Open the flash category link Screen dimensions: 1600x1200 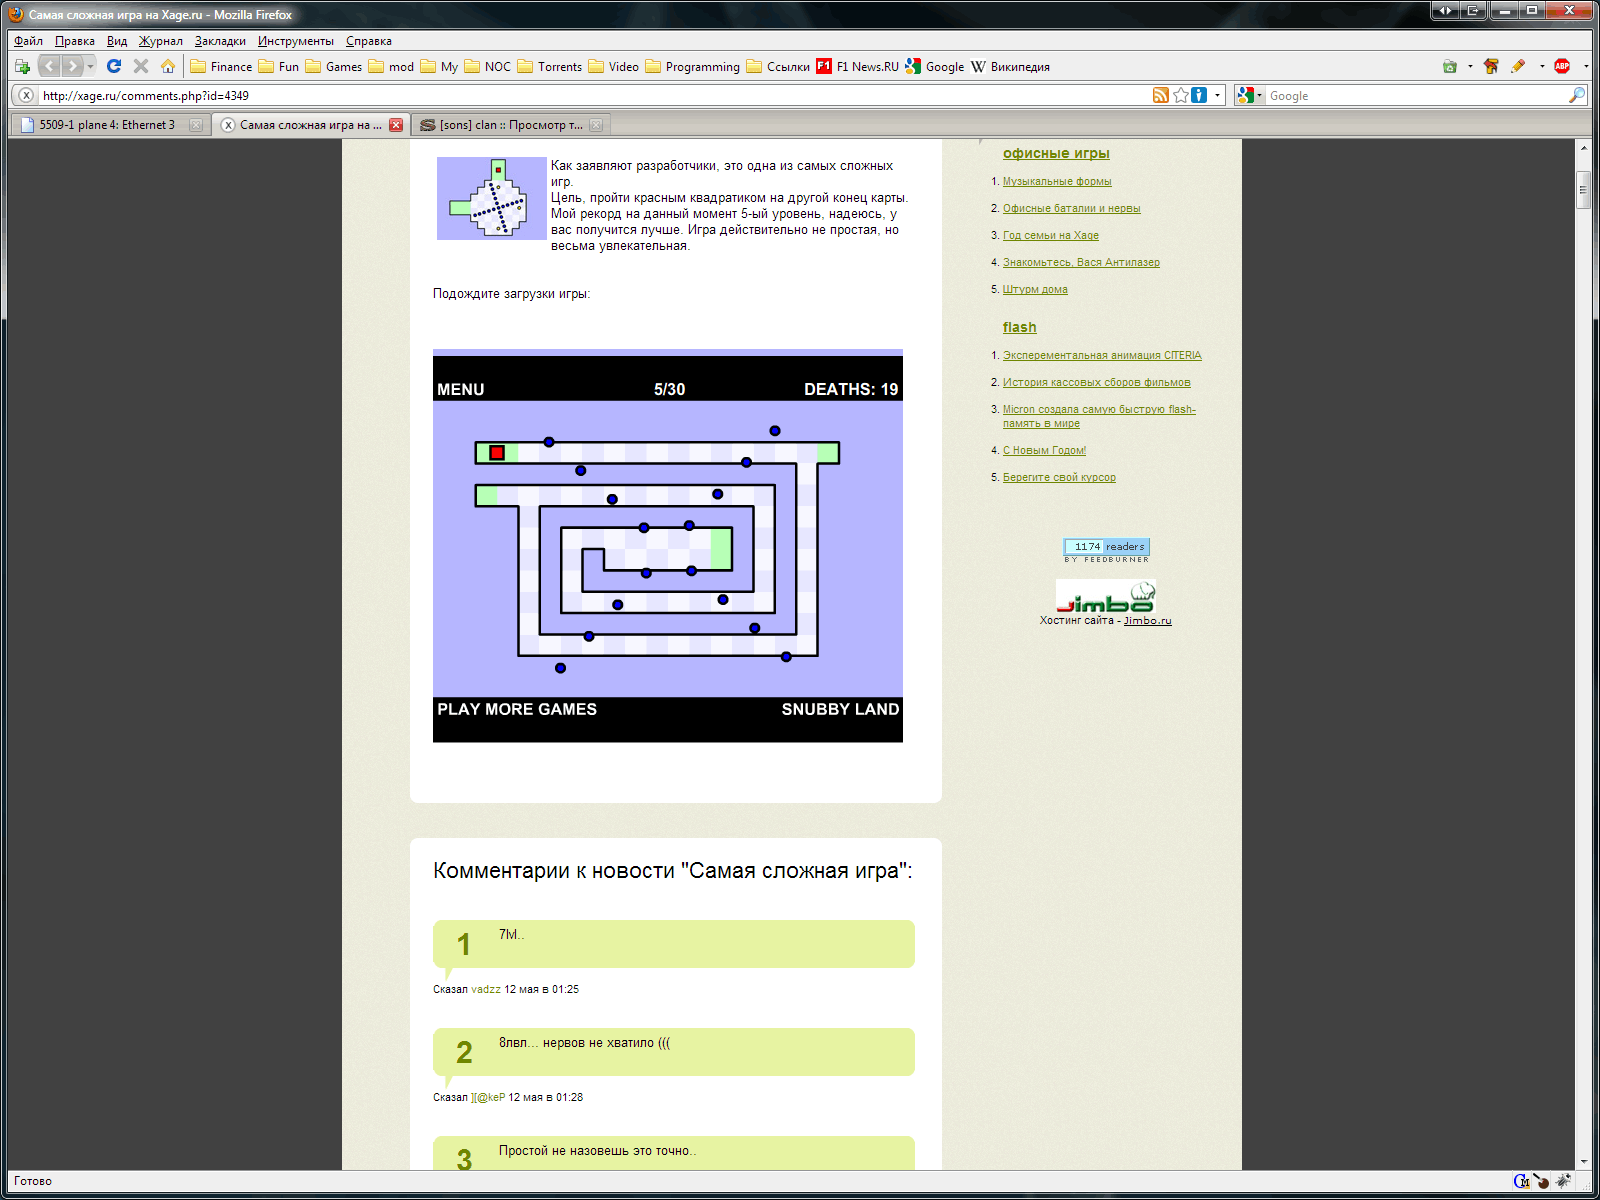pyautogui.click(x=1019, y=327)
